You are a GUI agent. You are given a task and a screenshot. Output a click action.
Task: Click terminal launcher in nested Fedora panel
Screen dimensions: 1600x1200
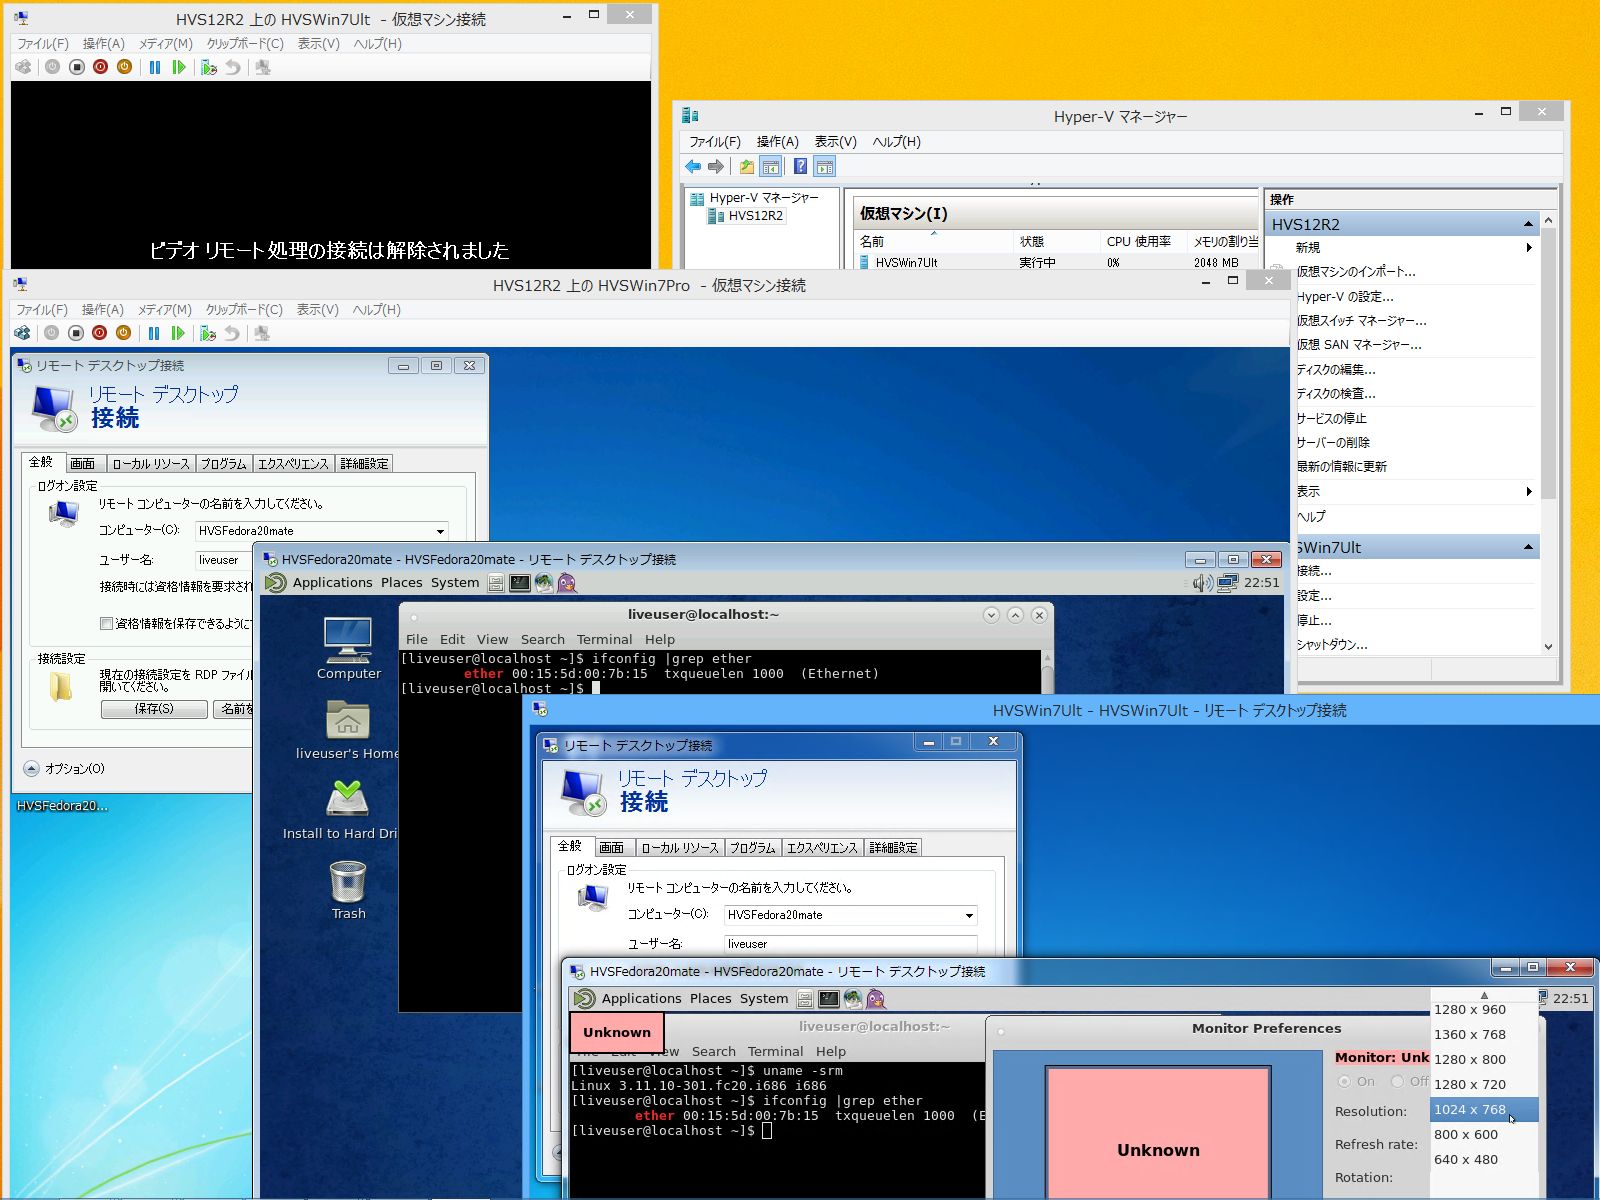point(829,998)
